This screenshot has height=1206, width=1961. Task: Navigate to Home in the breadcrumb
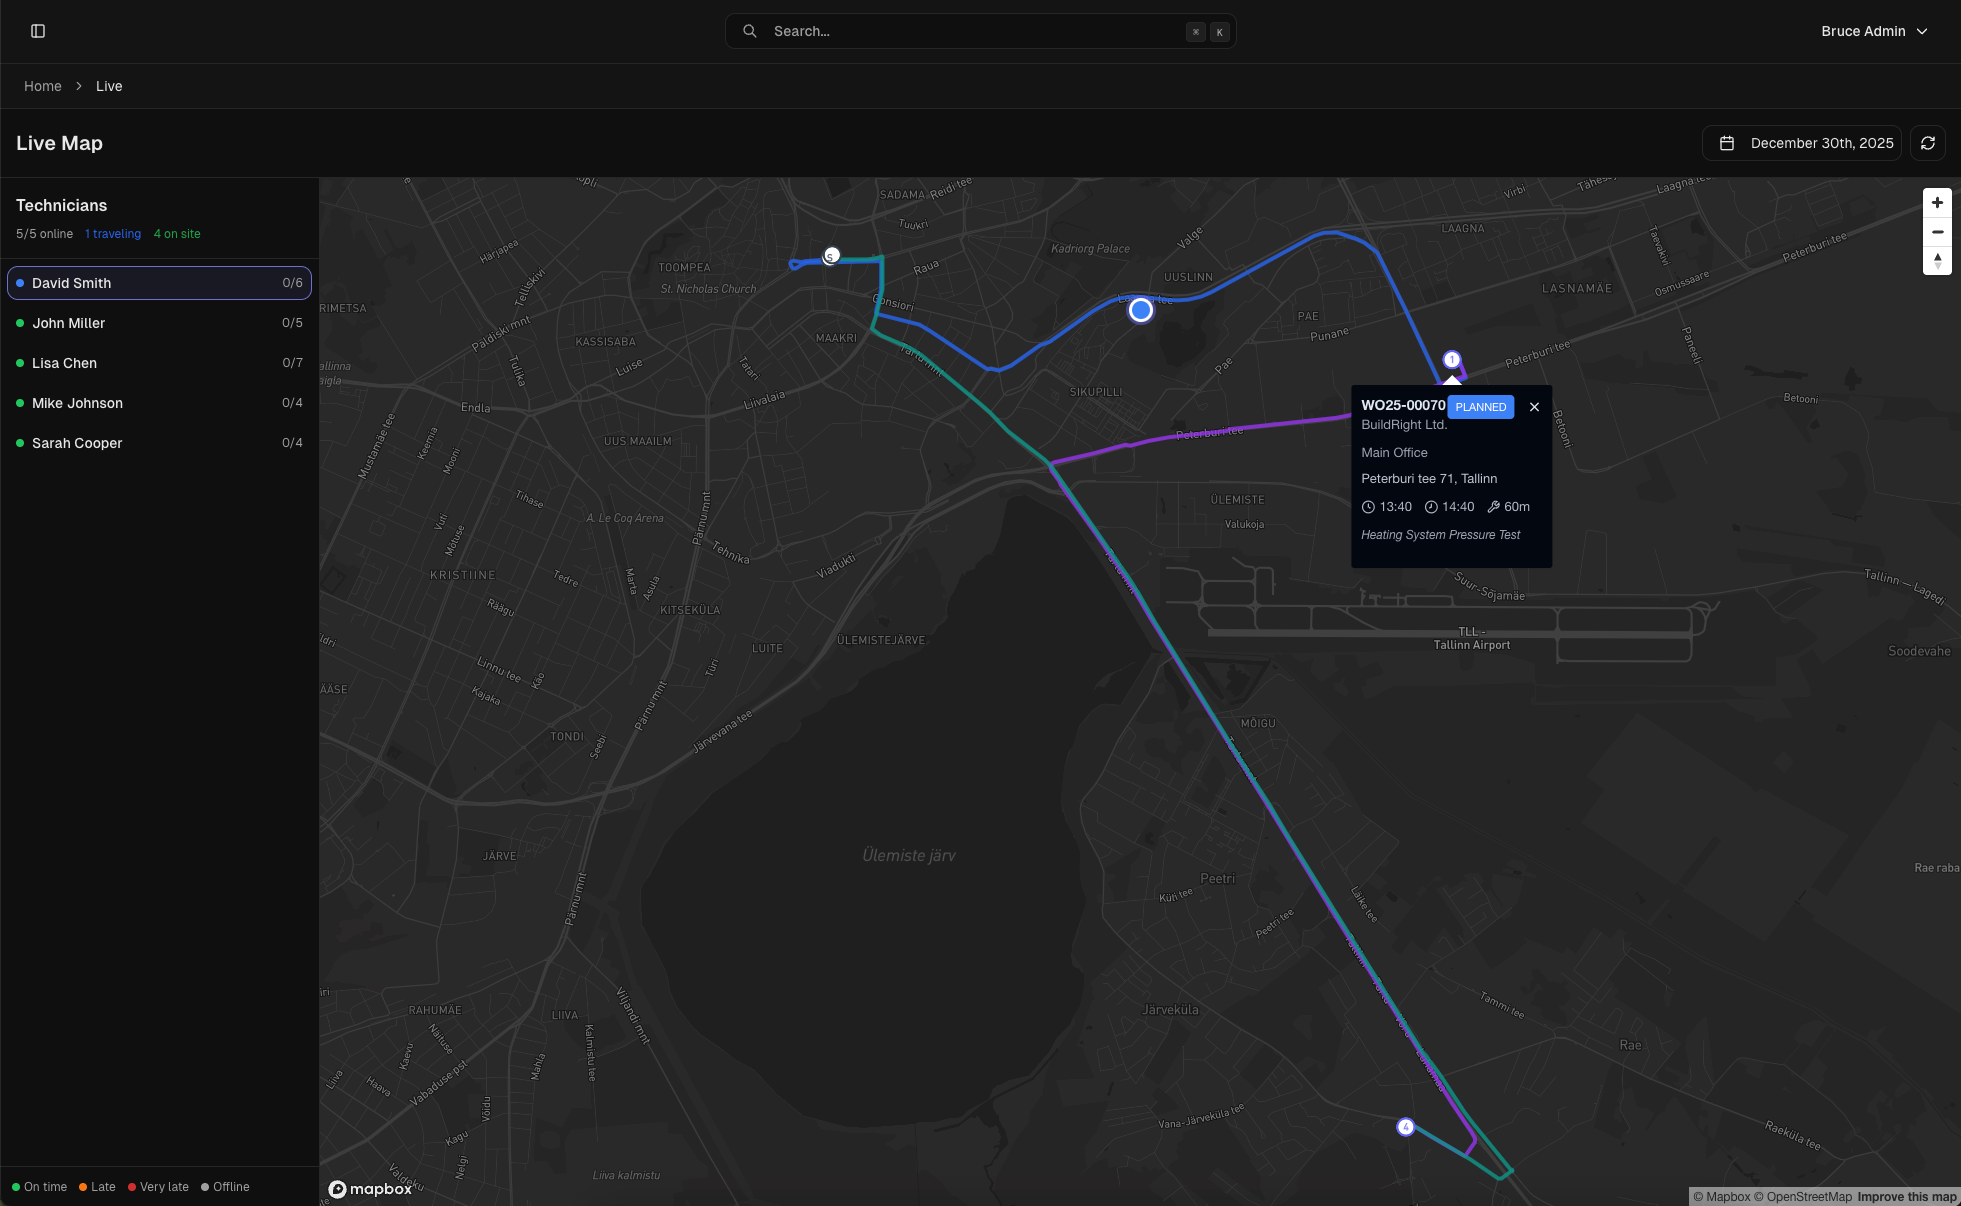point(43,86)
